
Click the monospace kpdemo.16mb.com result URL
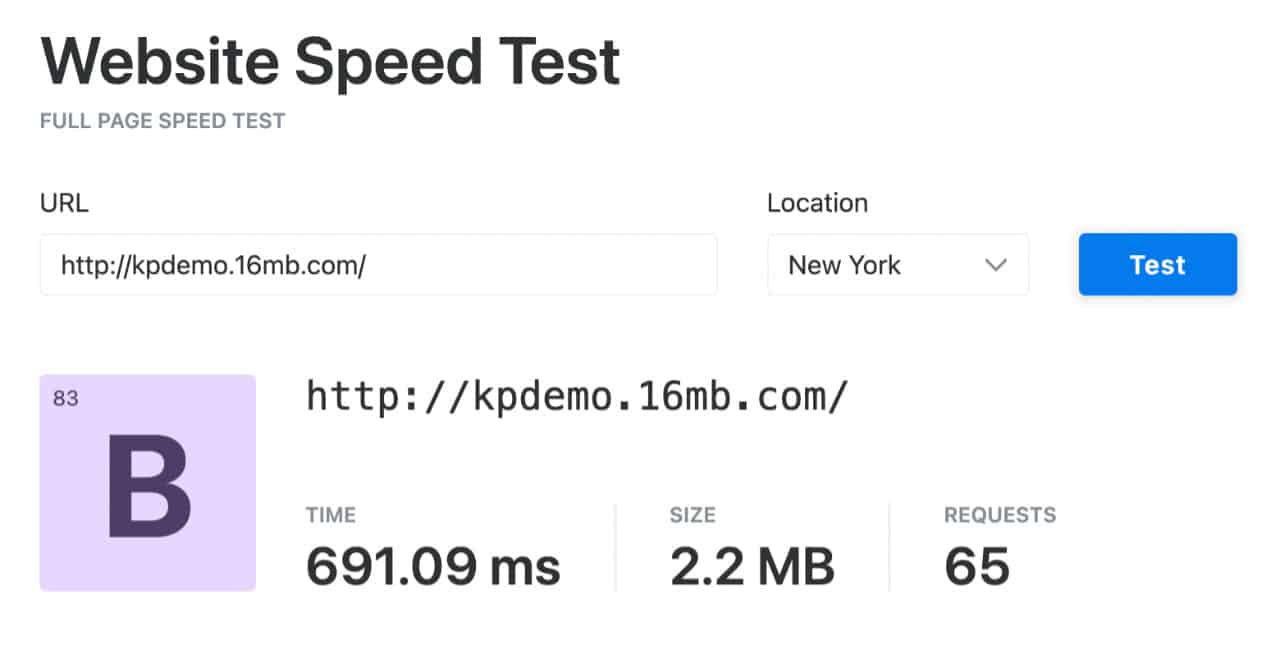click(x=576, y=397)
